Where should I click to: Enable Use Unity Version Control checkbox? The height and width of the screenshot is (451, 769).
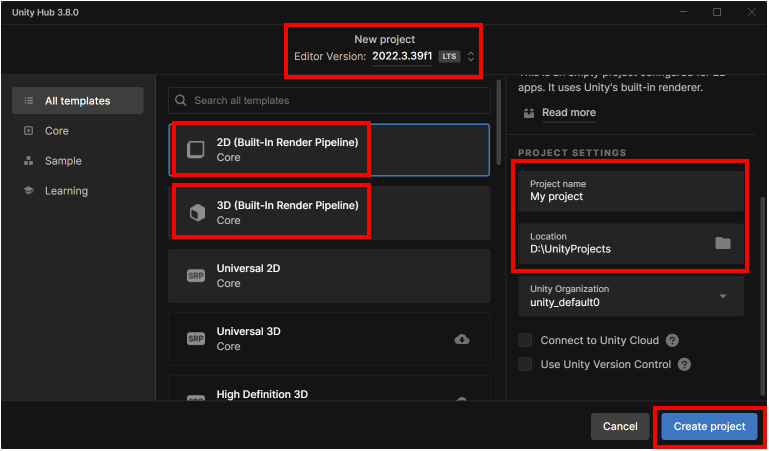click(x=525, y=364)
